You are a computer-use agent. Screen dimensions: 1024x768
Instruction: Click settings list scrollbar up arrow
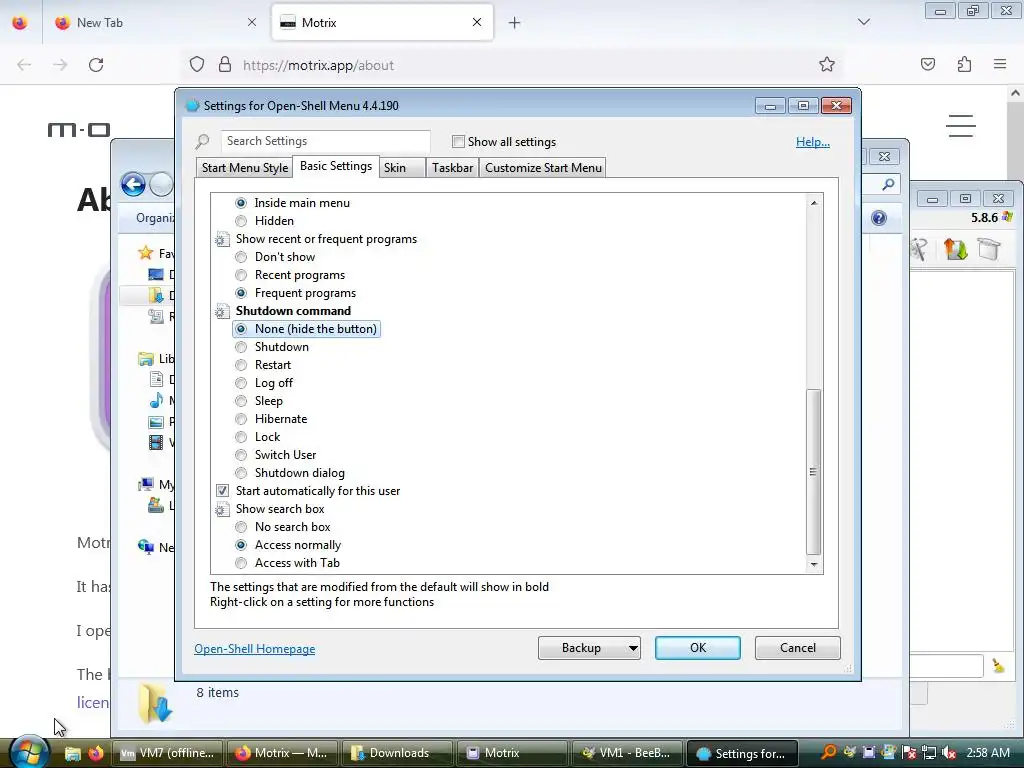coord(814,203)
